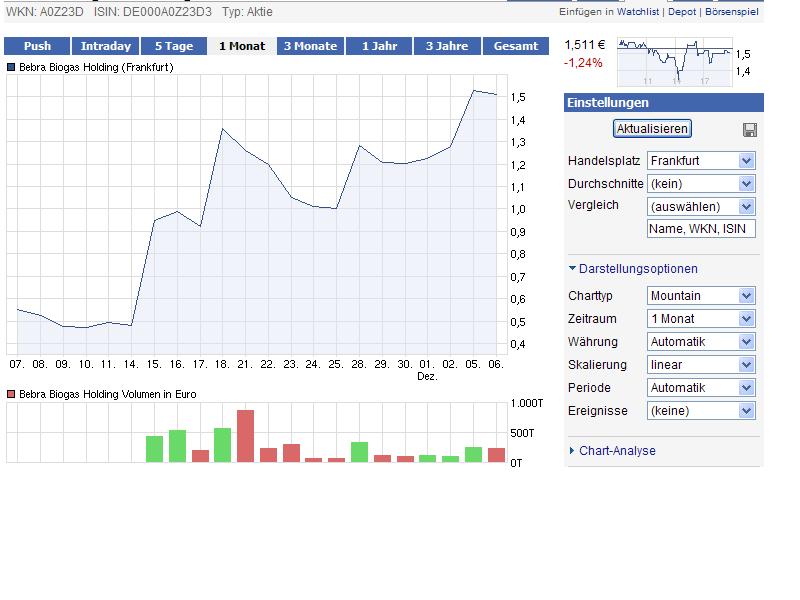Screen dimensions: 800x600
Task: Click the Name, WKN, ISIN input field
Action: 701,229
